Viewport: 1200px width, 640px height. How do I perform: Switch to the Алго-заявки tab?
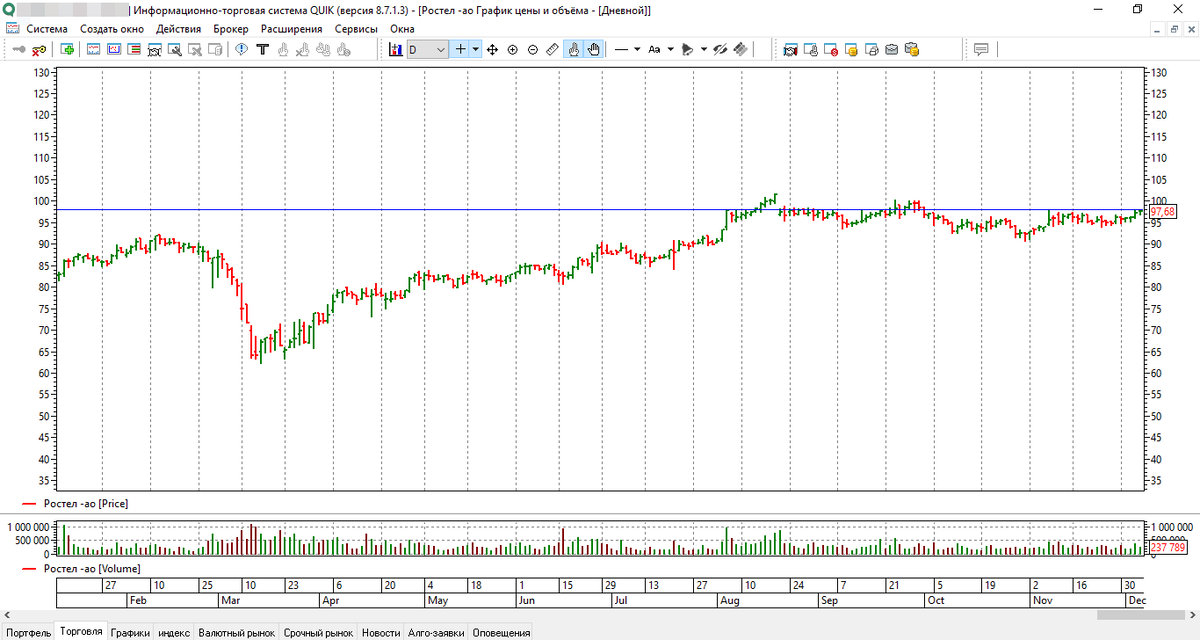[435, 633]
